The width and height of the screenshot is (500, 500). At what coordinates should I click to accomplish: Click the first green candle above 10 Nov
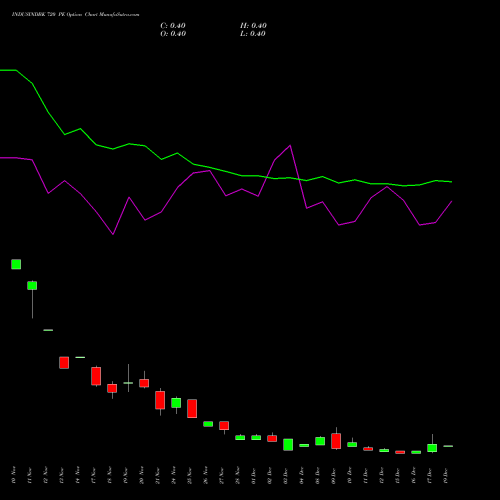(16, 264)
